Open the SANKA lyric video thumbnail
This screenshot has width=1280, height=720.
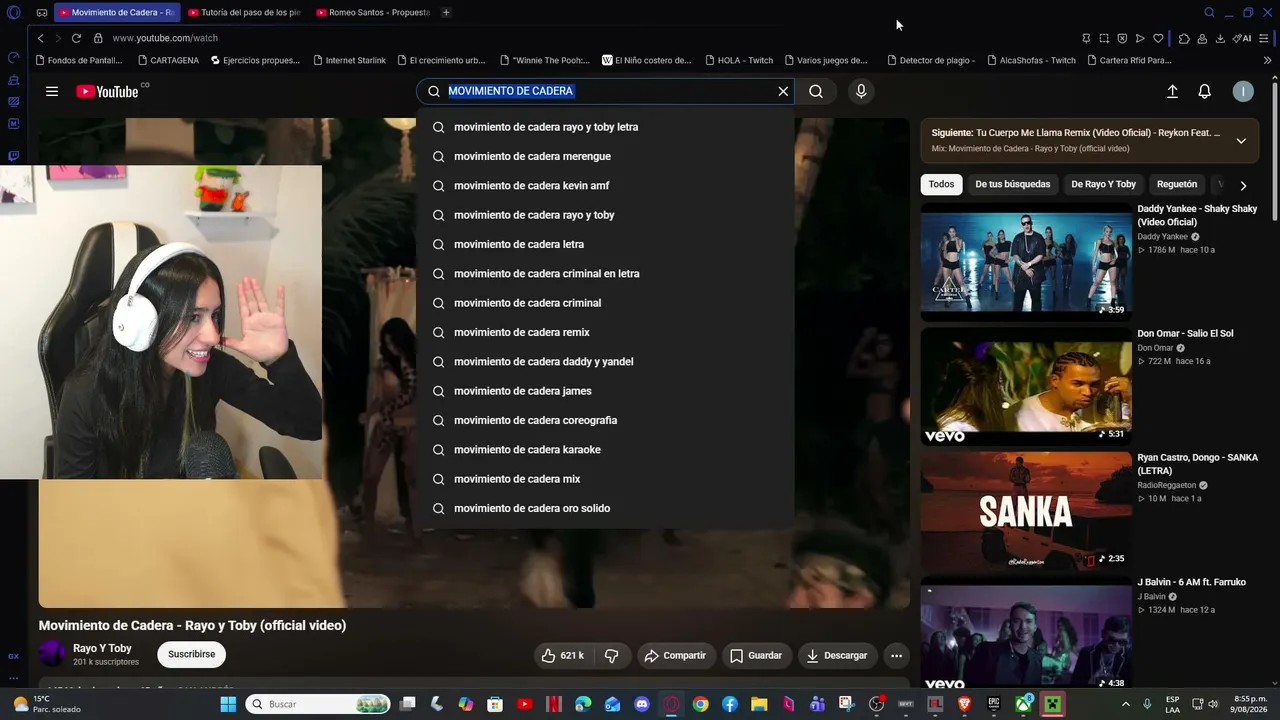pos(1026,510)
